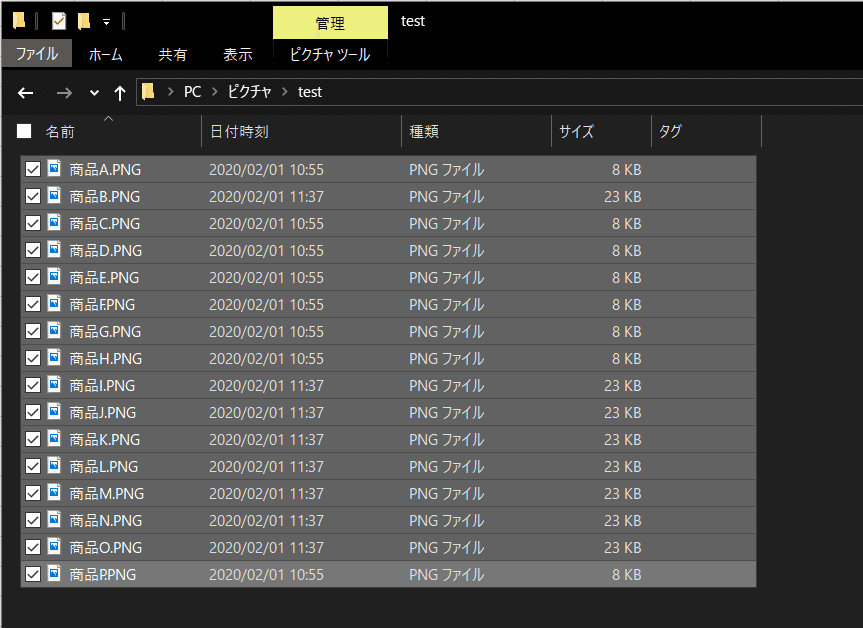Open the recent locations dropdown arrow
863x628 pixels.
(94, 92)
